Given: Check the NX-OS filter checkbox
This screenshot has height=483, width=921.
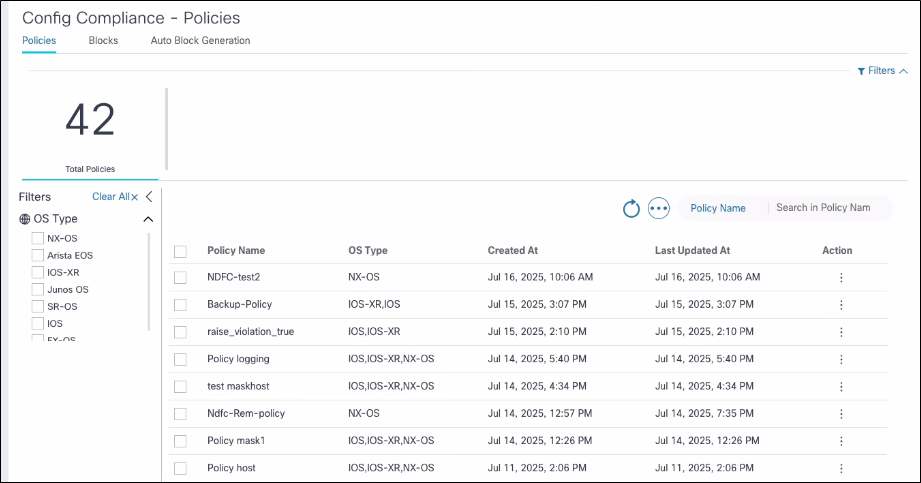Looking at the screenshot, I should click(x=38, y=238).
